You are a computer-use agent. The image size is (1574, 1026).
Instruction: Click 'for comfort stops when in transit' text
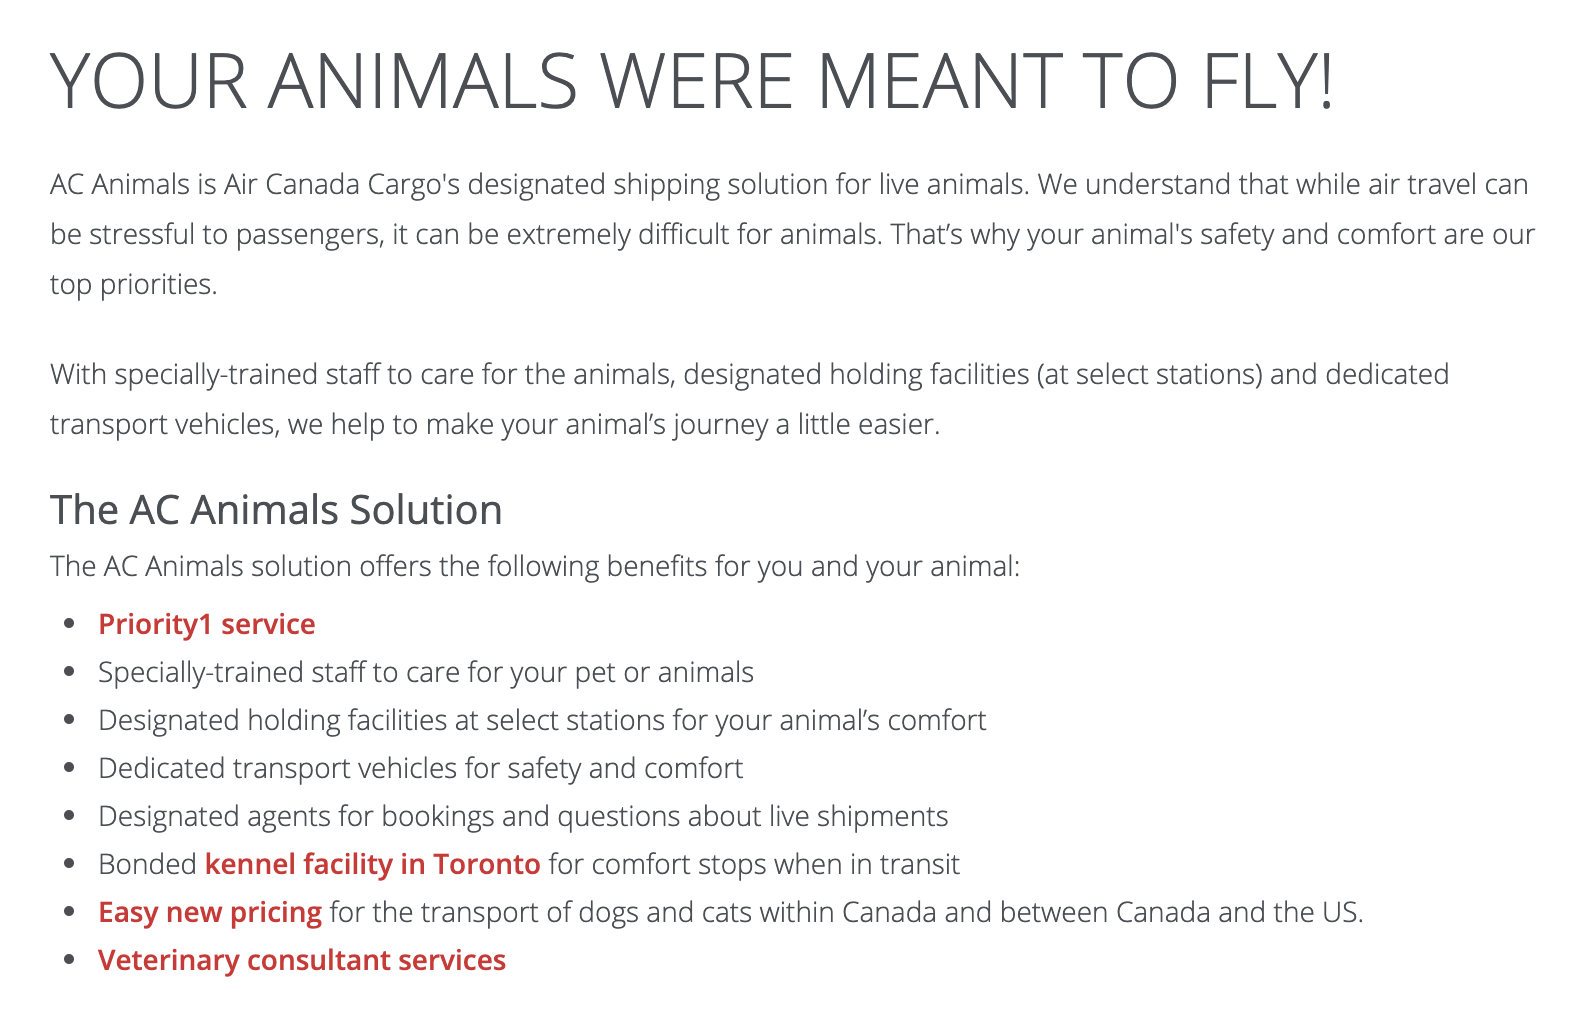[754, 864]
